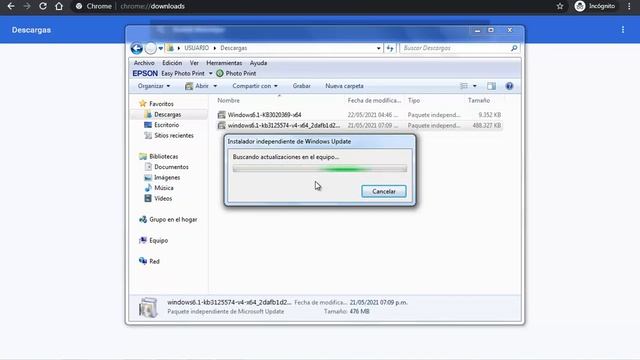Screen dimensions: 640x360
Task: Click Grabar toolbar button
Action: [302, 86]
